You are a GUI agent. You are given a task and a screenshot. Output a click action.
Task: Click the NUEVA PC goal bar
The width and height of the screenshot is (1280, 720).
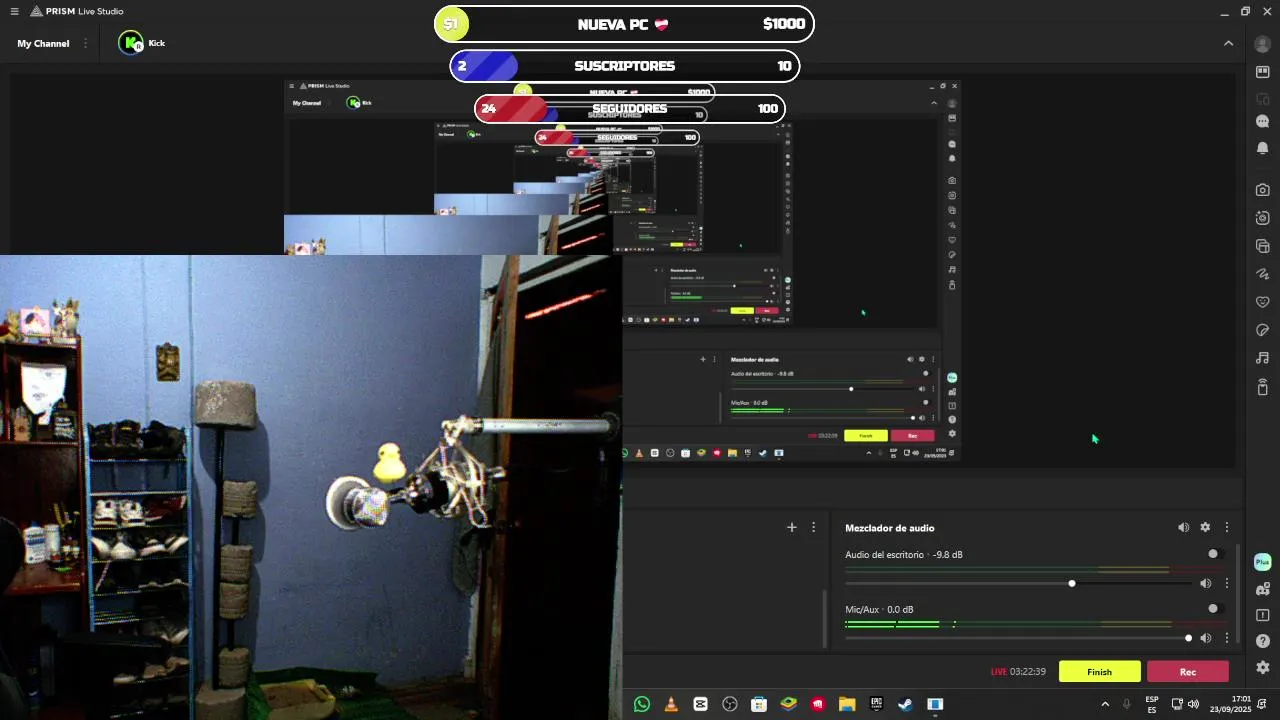pyautogui.click(x=624, y=24)
